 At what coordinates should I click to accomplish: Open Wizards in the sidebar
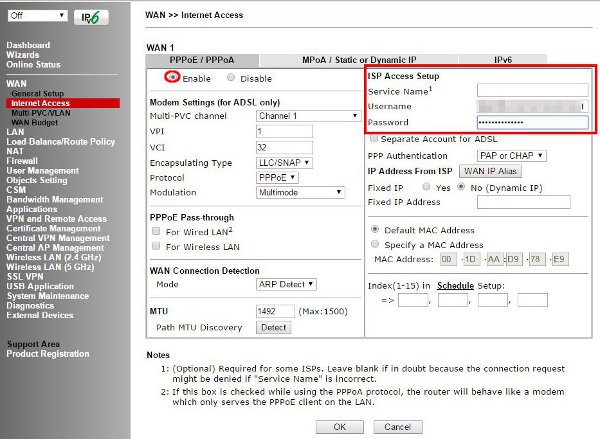23,55
